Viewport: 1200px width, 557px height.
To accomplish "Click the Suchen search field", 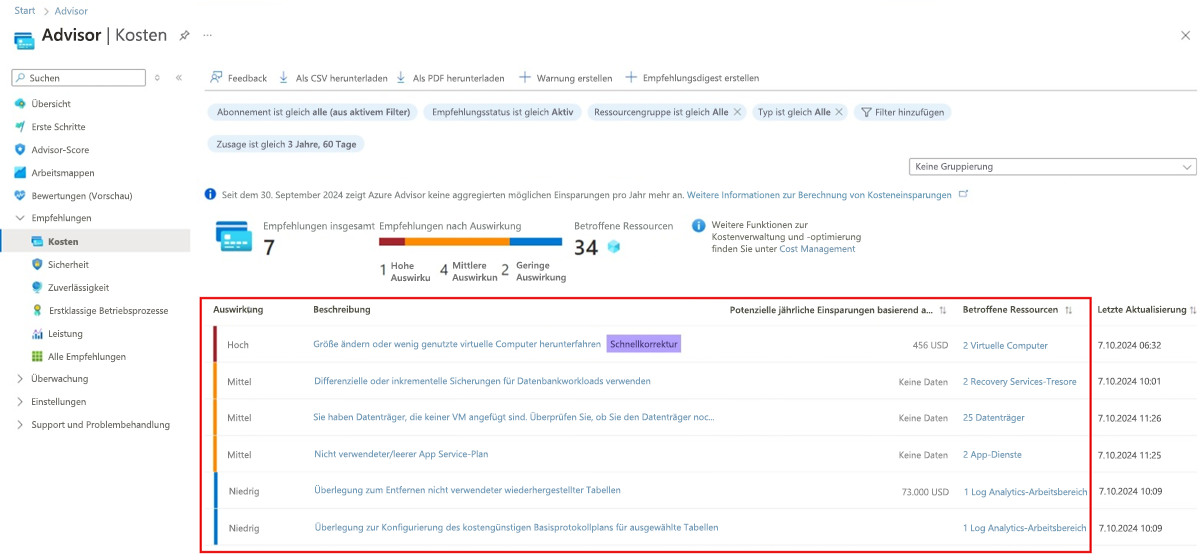I will pos(79,77).
